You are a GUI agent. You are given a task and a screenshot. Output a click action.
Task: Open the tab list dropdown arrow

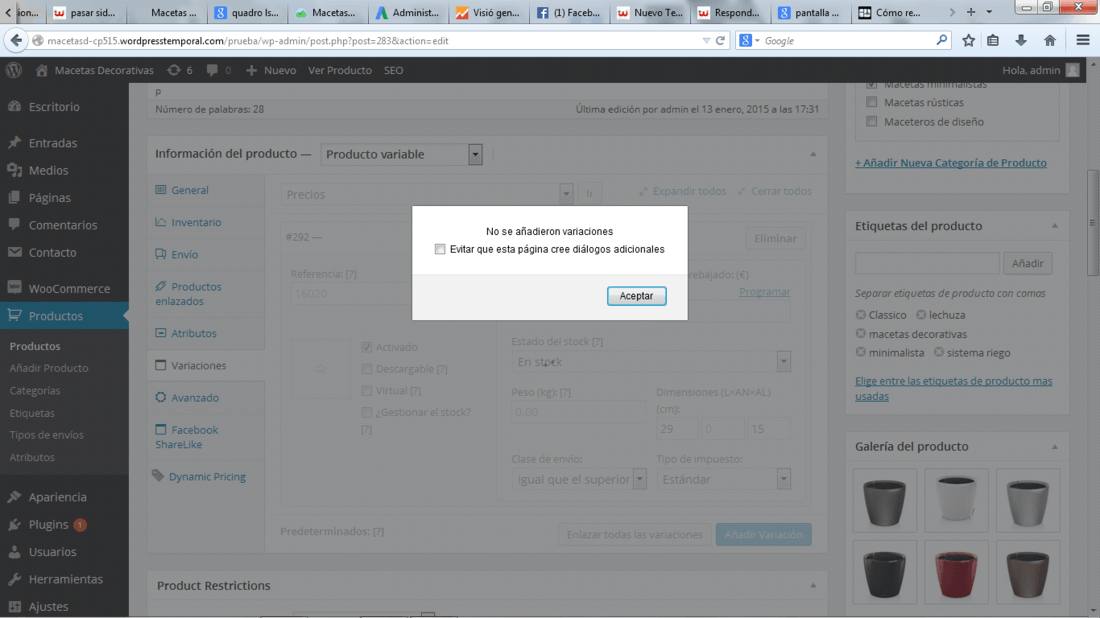tap(989, 12)
